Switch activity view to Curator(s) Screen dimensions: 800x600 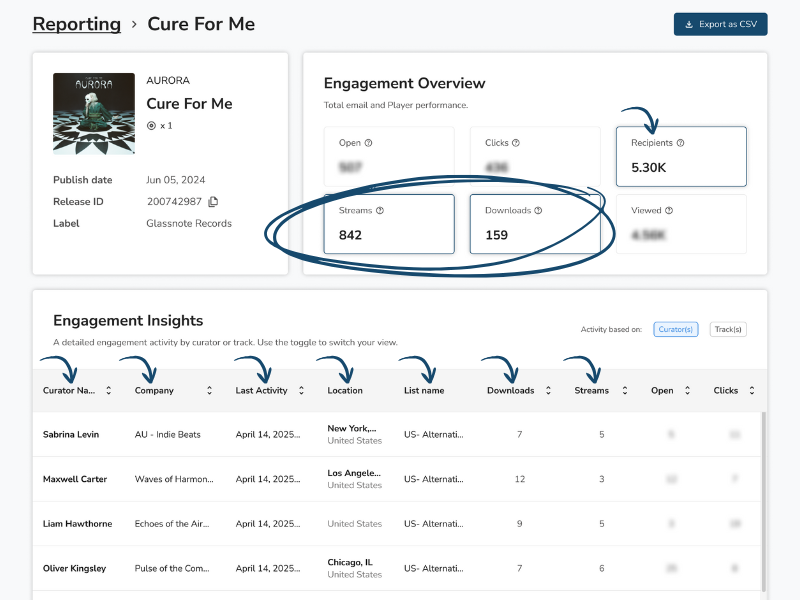click(x=675, y=329)
